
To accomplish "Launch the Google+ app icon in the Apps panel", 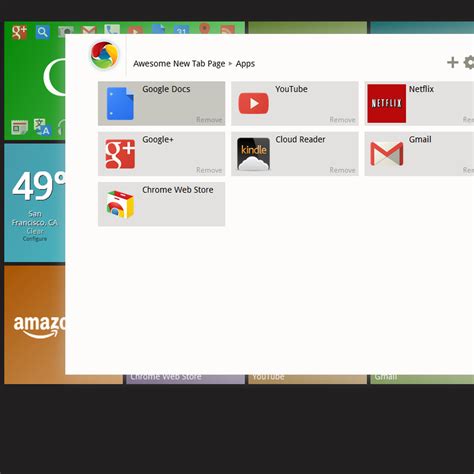I will (x=120, y=154).
